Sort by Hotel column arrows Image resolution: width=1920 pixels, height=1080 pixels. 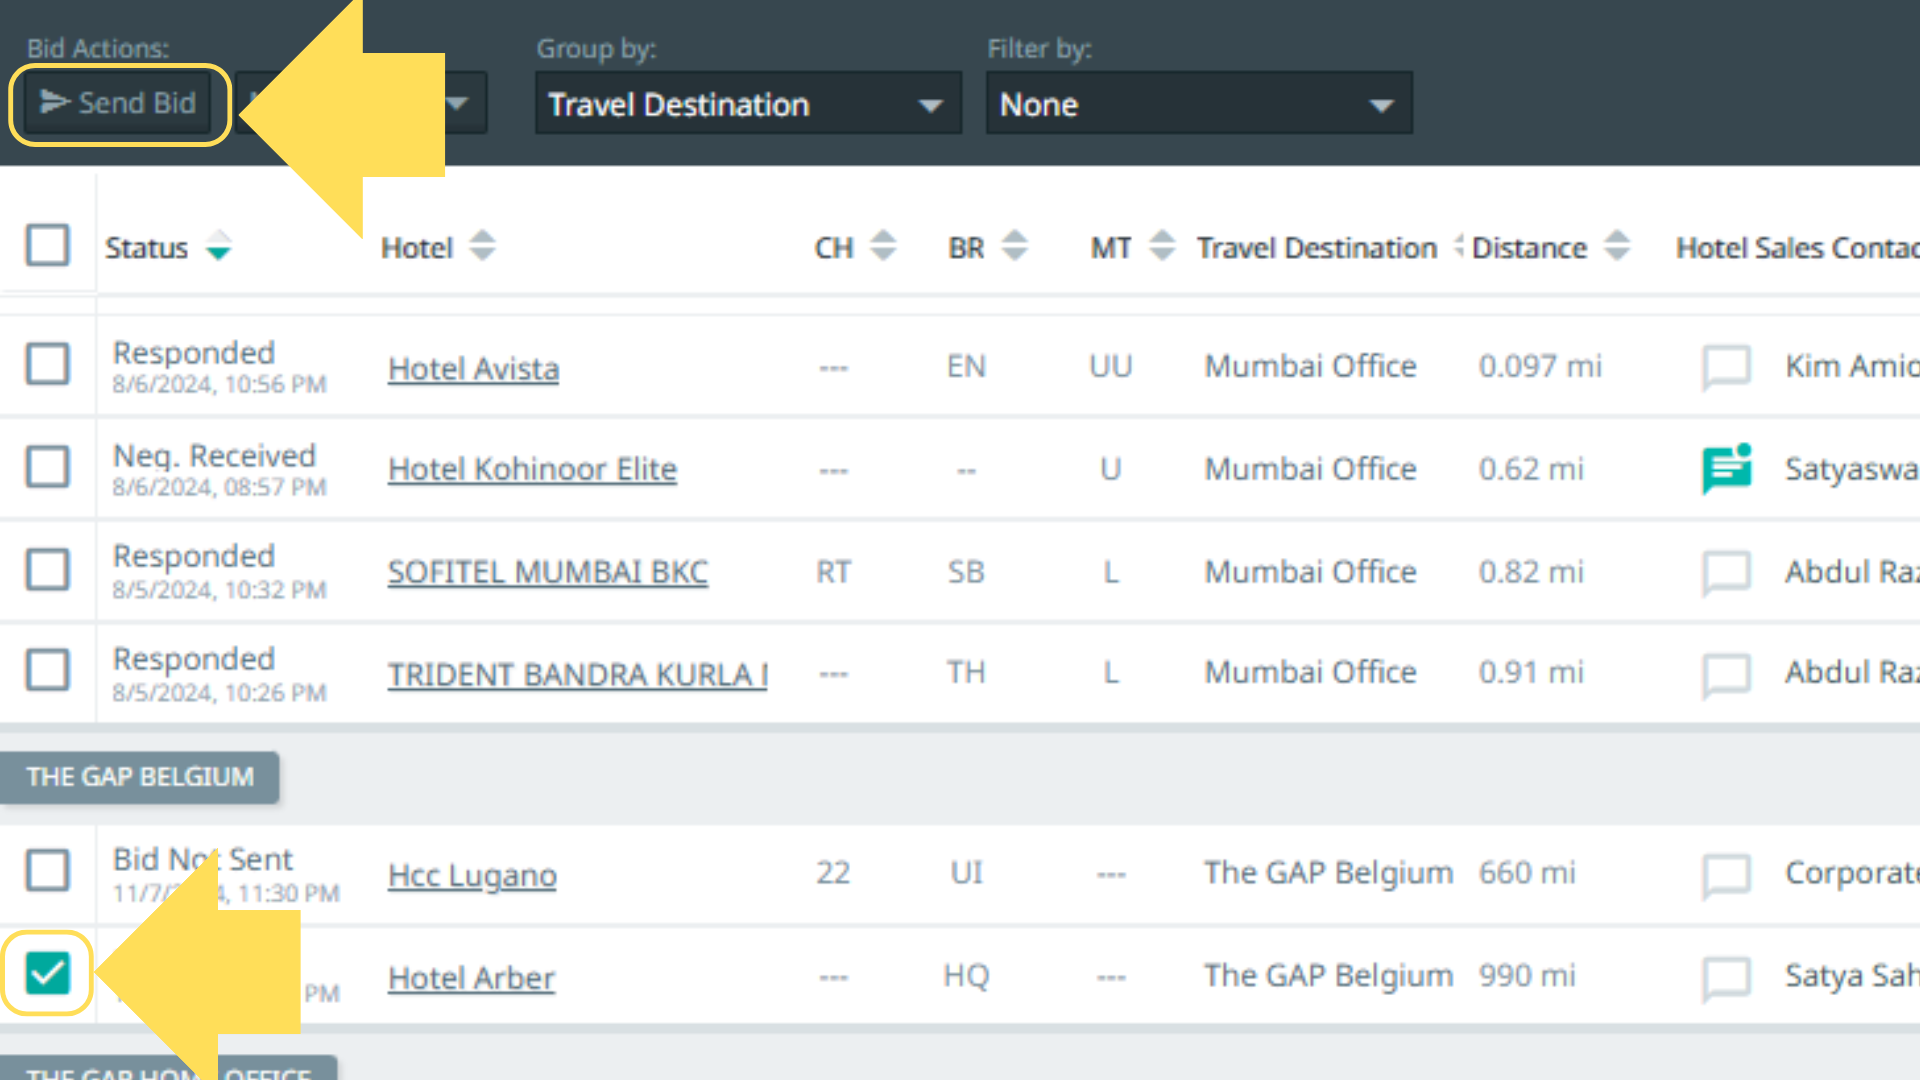pyautogui.click(x=482, y=246)
